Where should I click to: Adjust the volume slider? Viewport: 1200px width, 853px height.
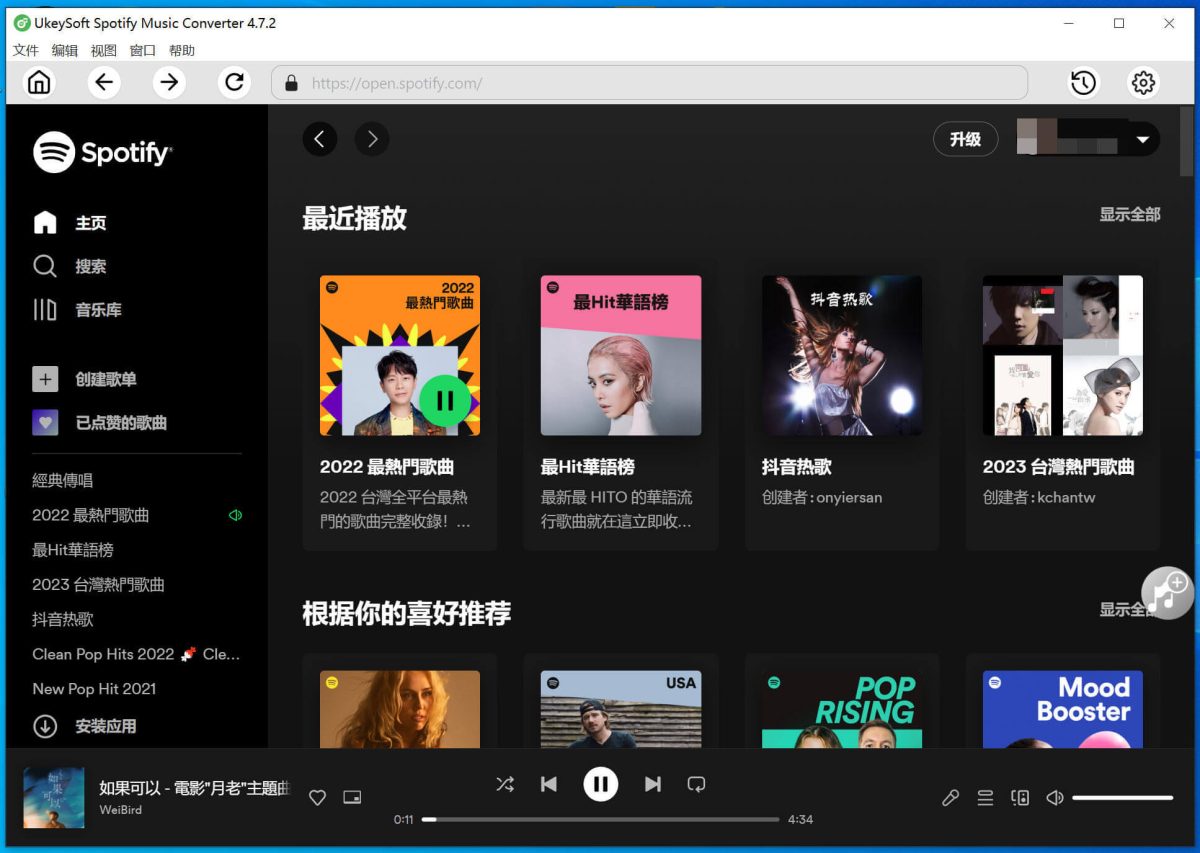1122,798
